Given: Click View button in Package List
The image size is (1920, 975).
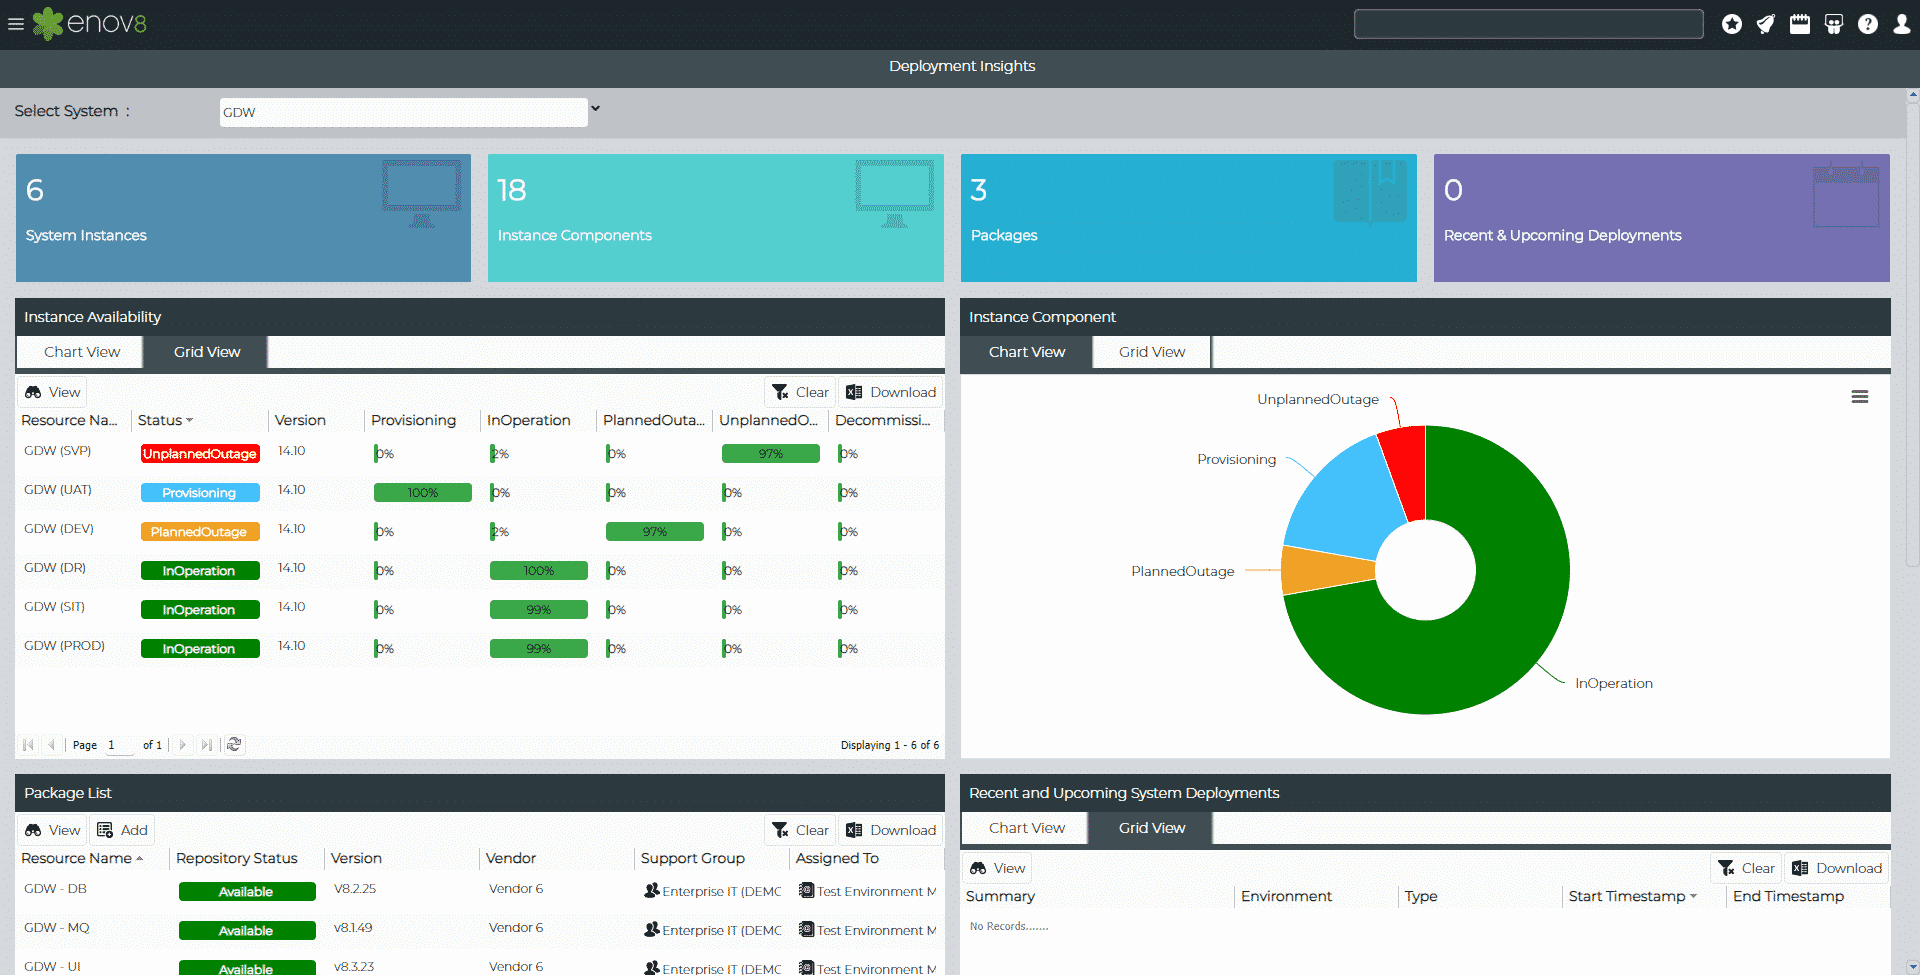Looking at the screenshot, I should (52, 830).
